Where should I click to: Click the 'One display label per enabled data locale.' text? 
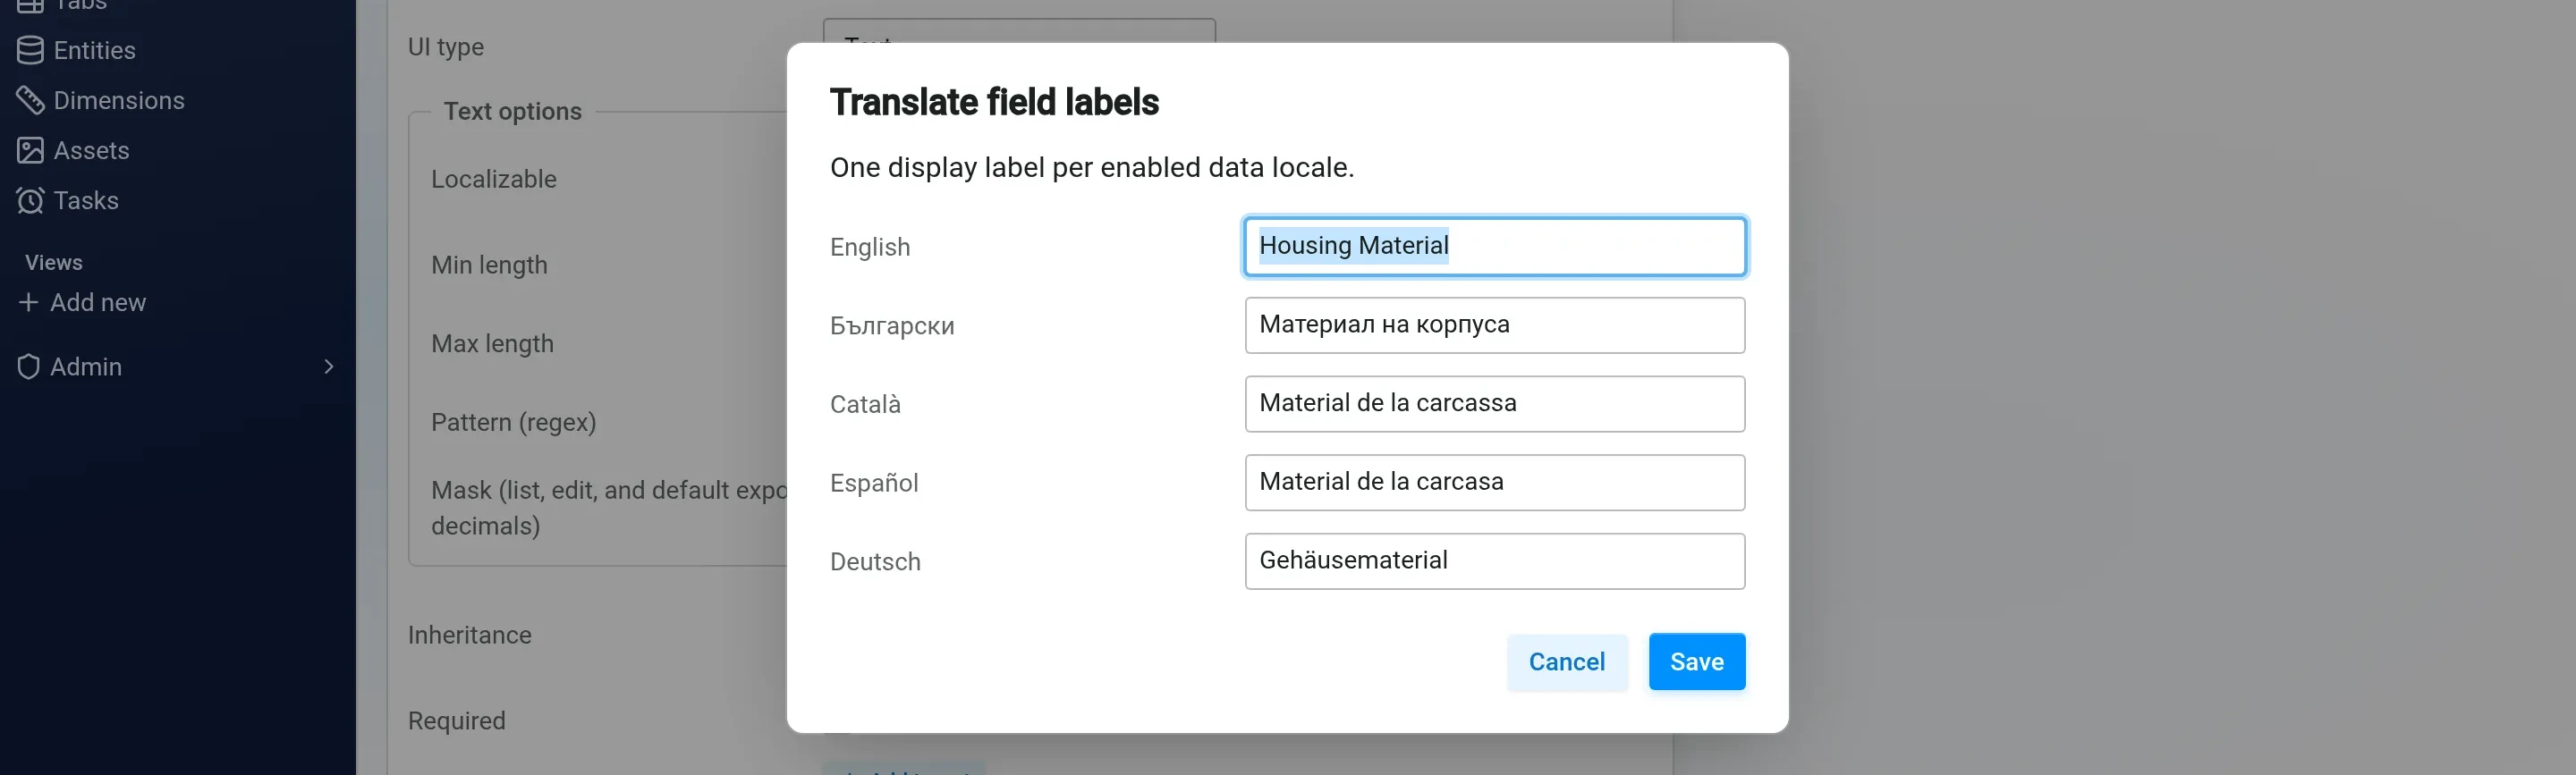click(1092, 167)
